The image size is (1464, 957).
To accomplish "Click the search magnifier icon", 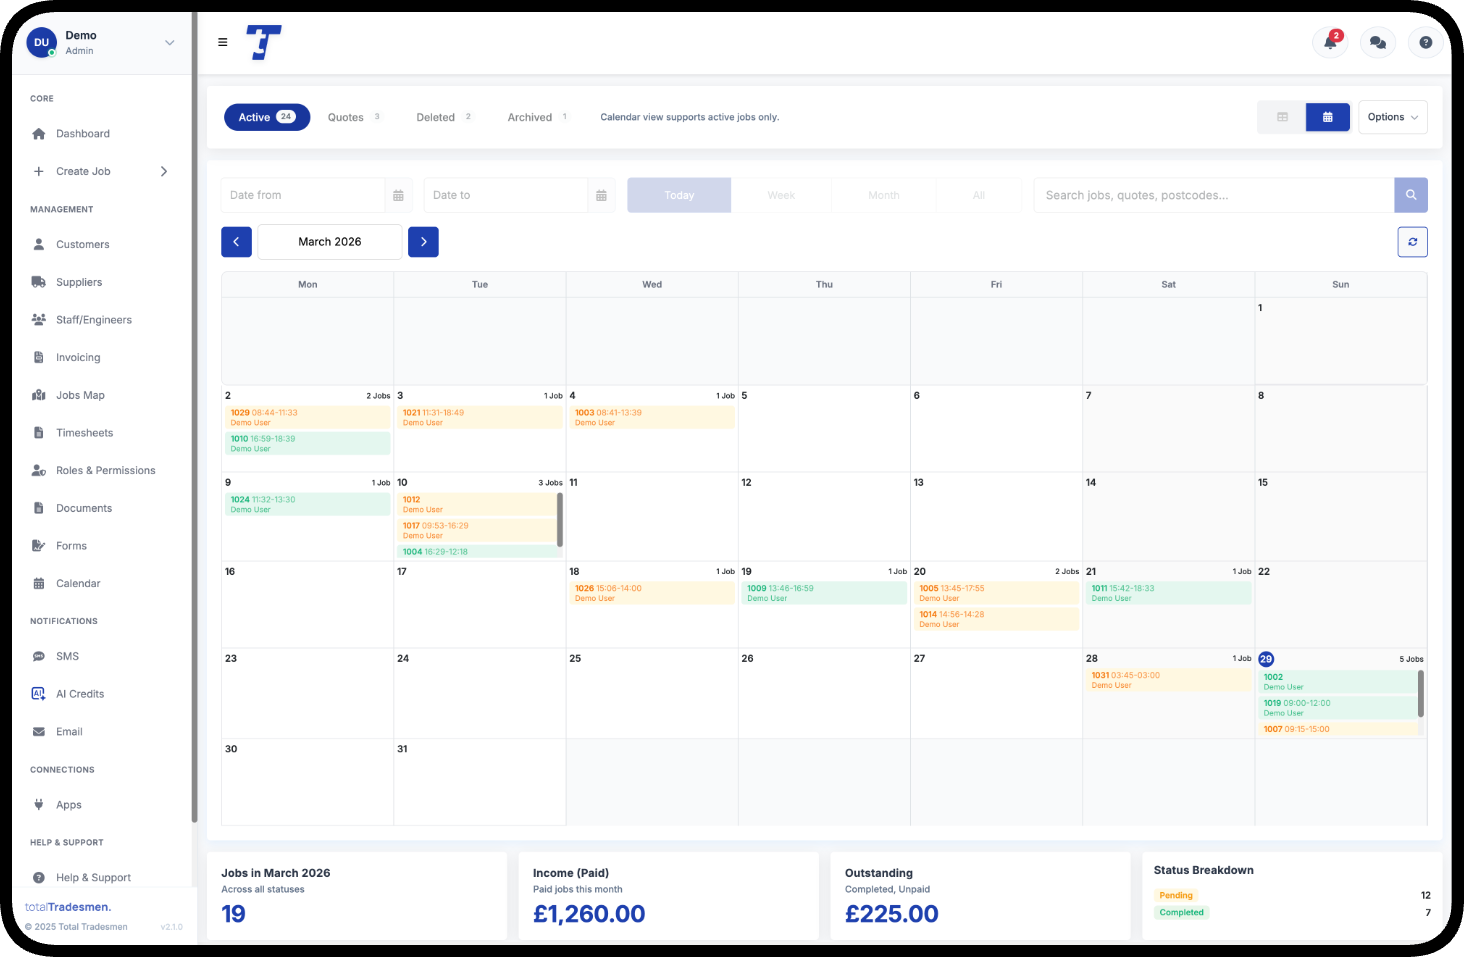I will (1411, 195).
